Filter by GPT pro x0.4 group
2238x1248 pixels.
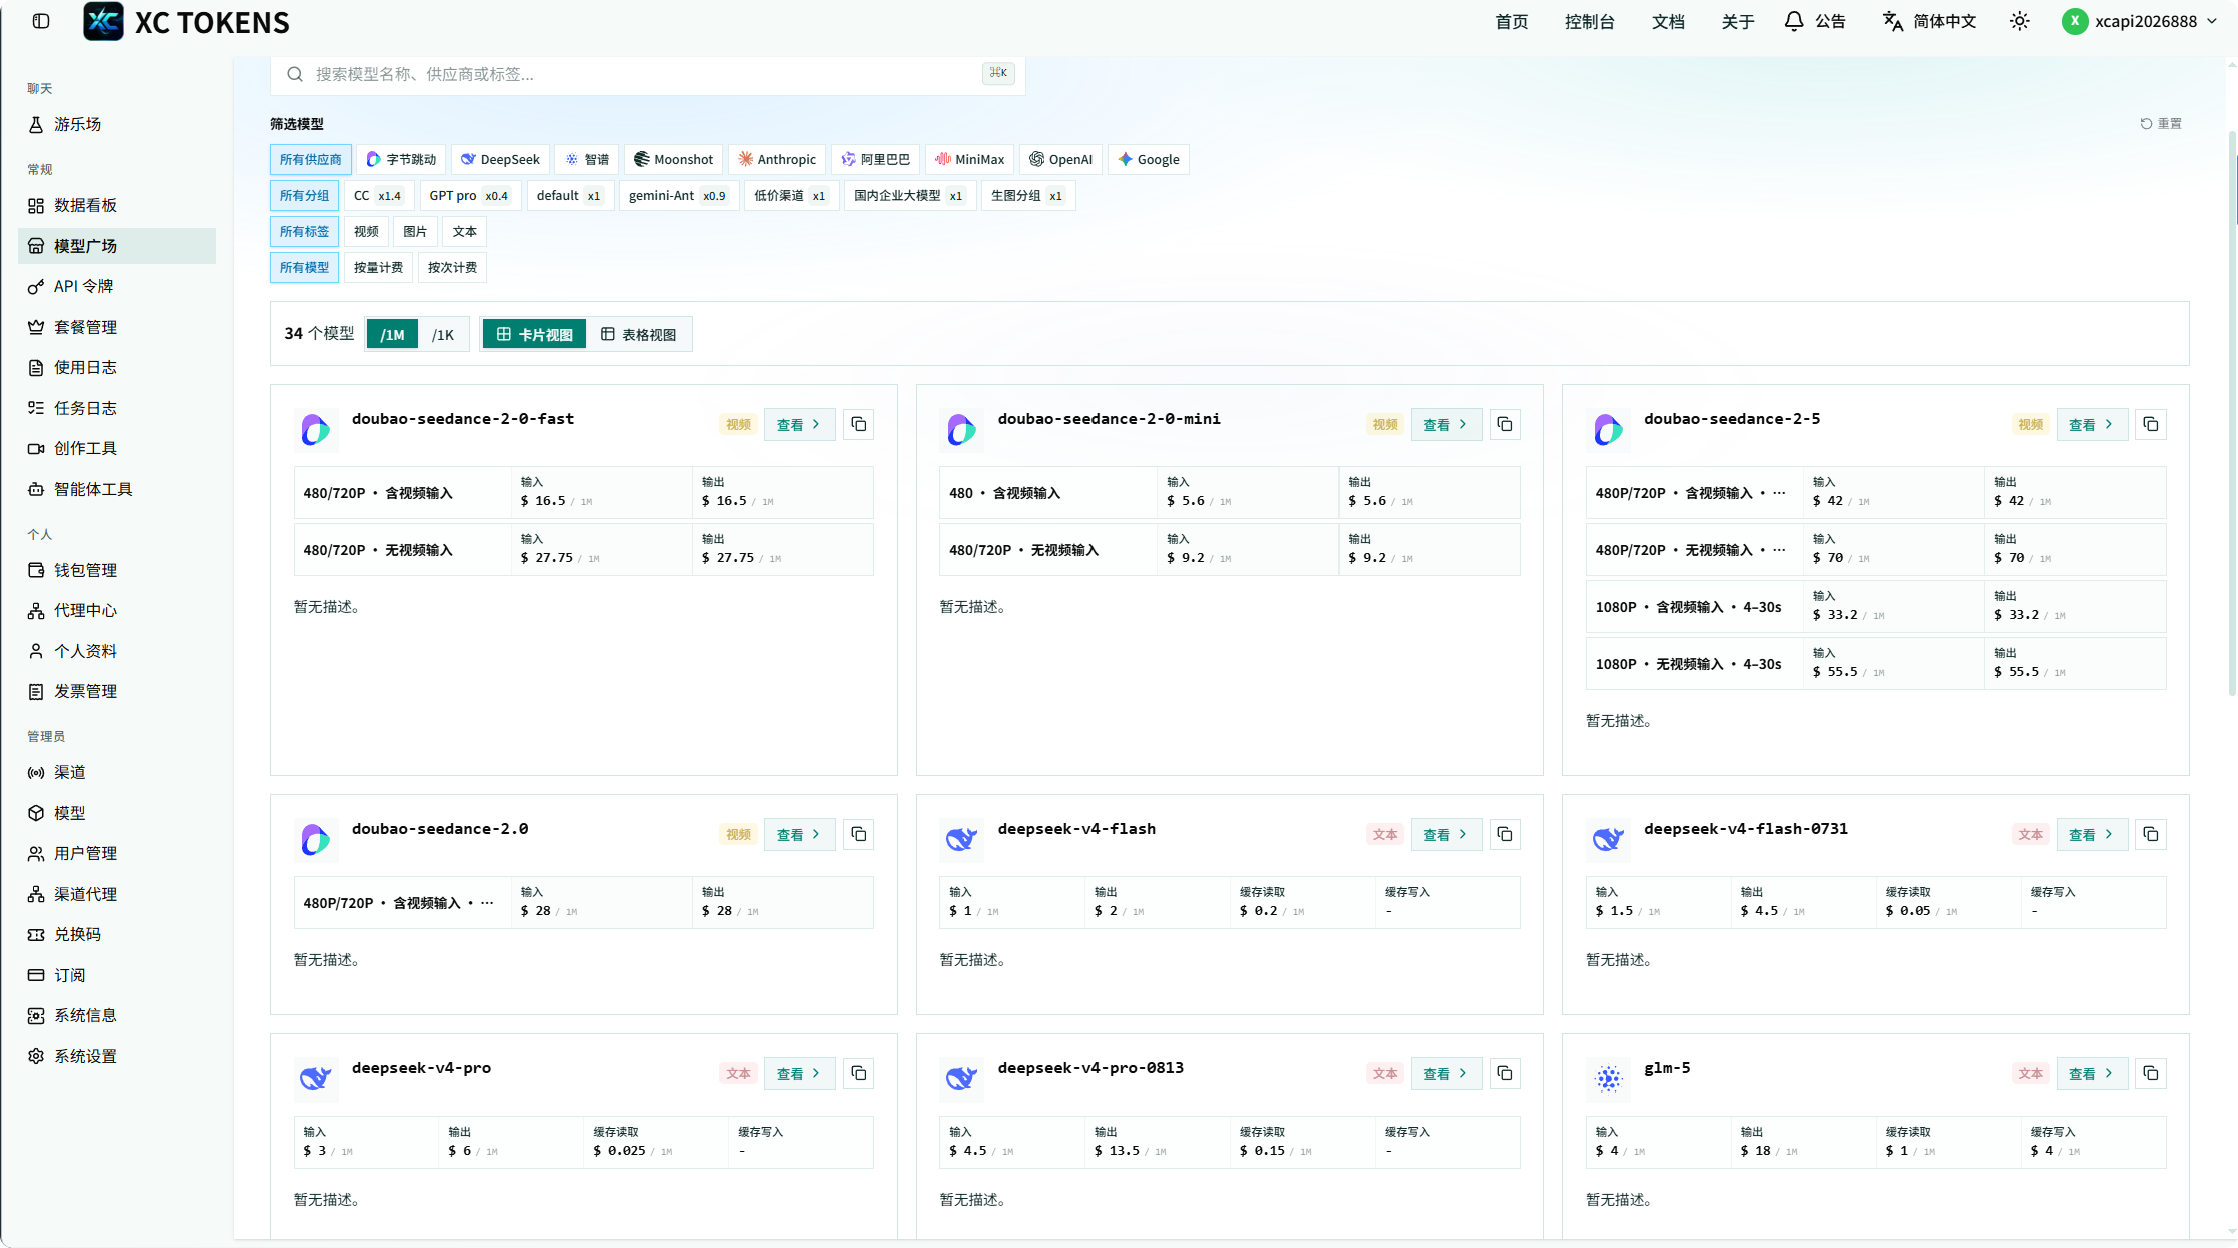(x=469, y=195)
